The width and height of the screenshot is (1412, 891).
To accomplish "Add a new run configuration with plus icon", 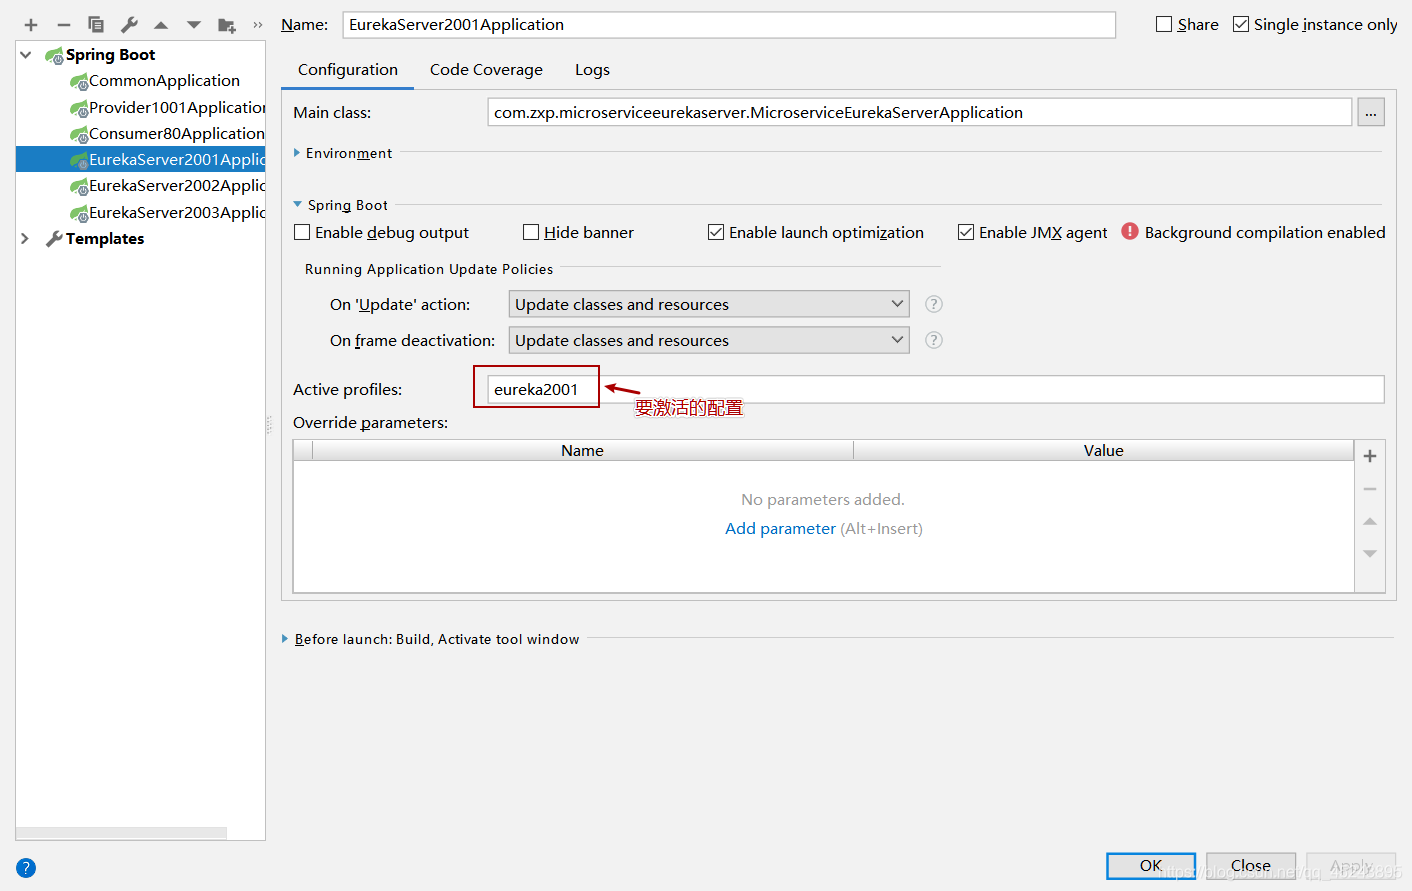I will coord(31,25).
